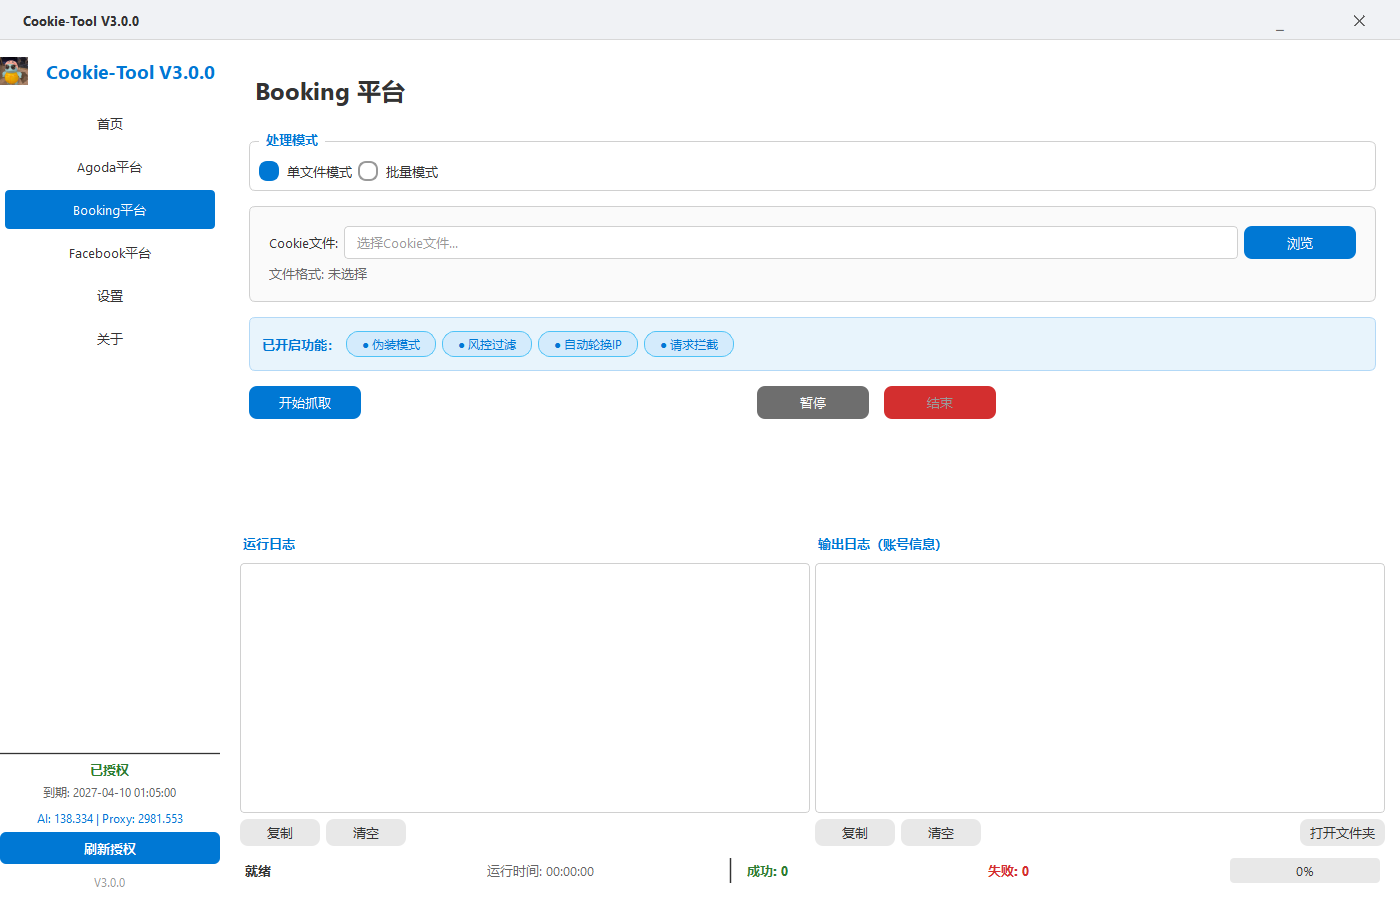Select single file mode radio button
Viewport: 1400px width, 900px height.
click(269, 171)
